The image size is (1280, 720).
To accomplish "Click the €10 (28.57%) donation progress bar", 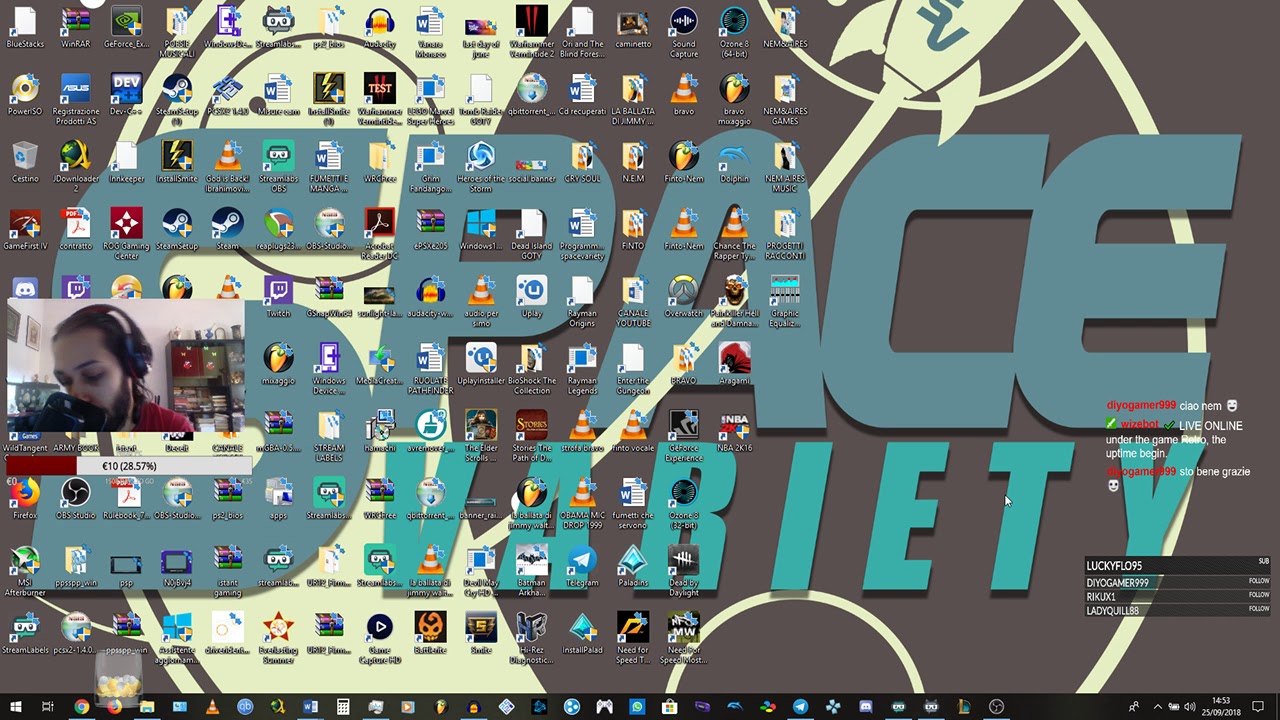I will pyautogui.click(x=128, y=466).
